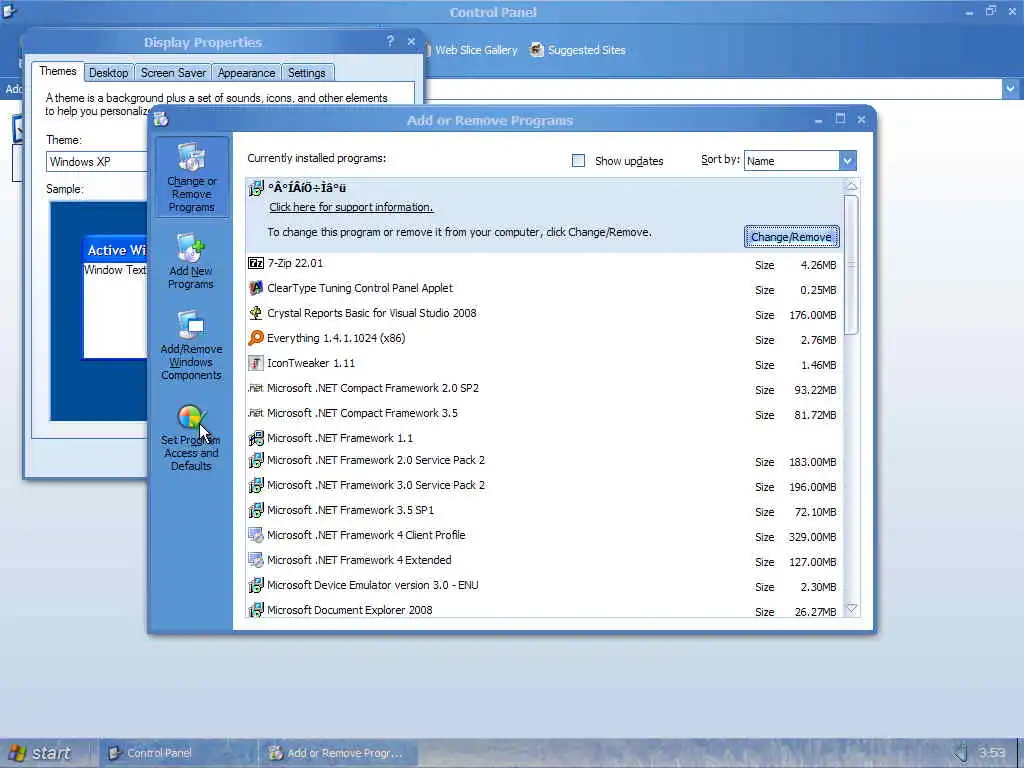The height and width of the screenshot is (768, 1024).
Task: Click the Windows start button
Action: click(x=40, y=753)
